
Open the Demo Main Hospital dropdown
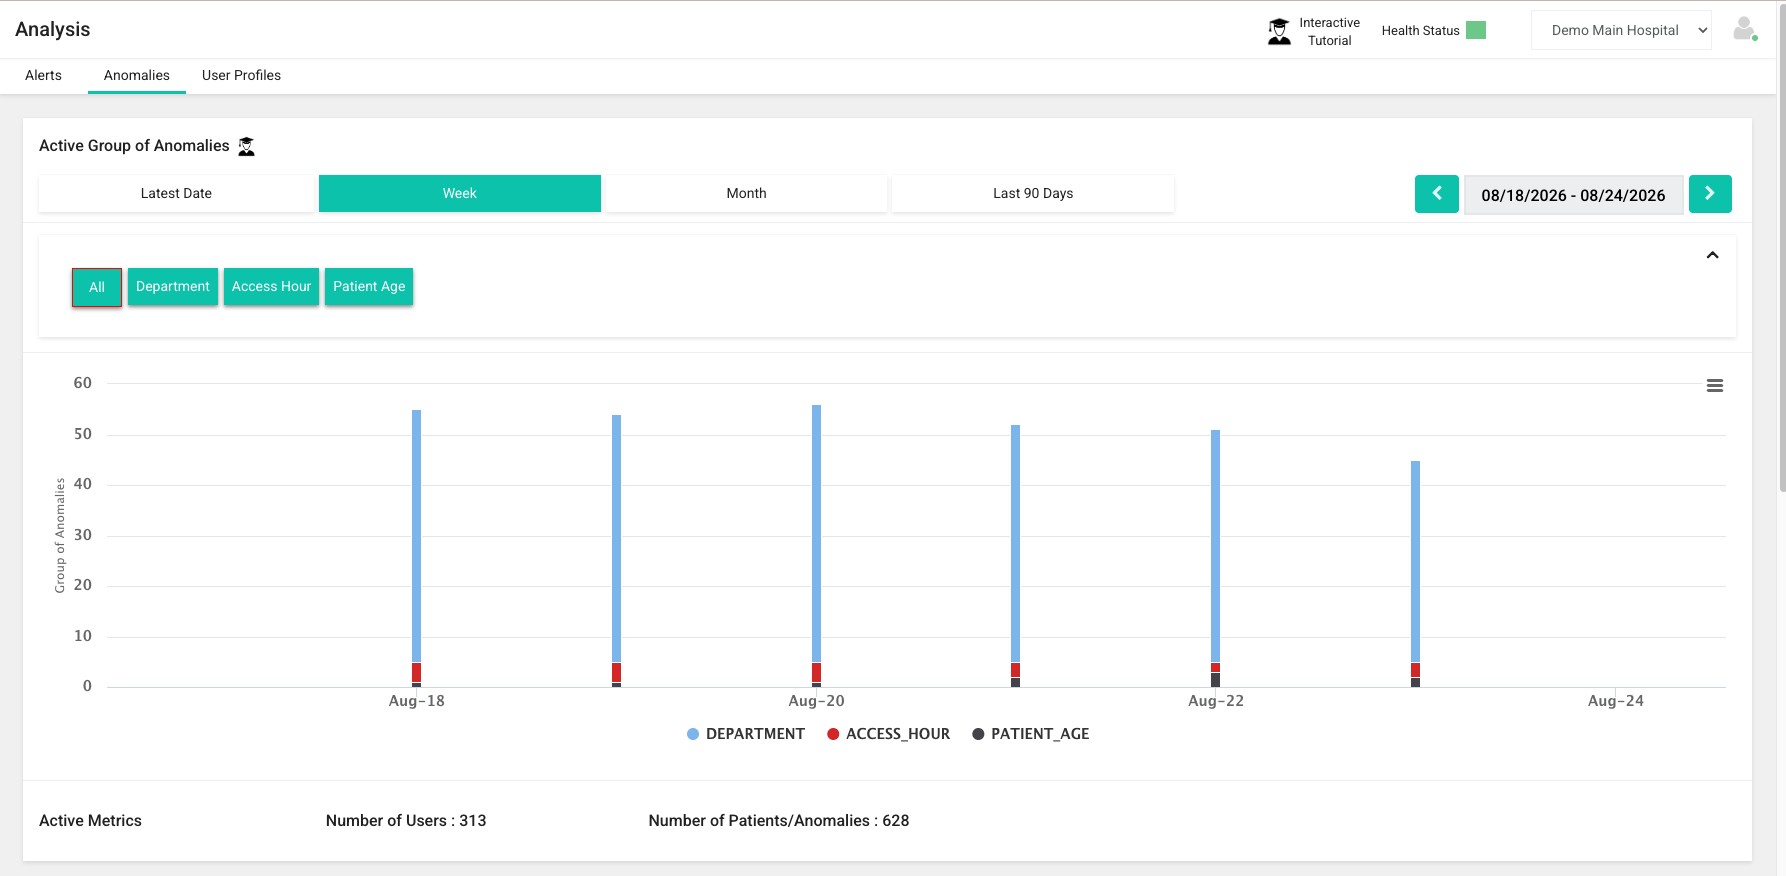1621,30
